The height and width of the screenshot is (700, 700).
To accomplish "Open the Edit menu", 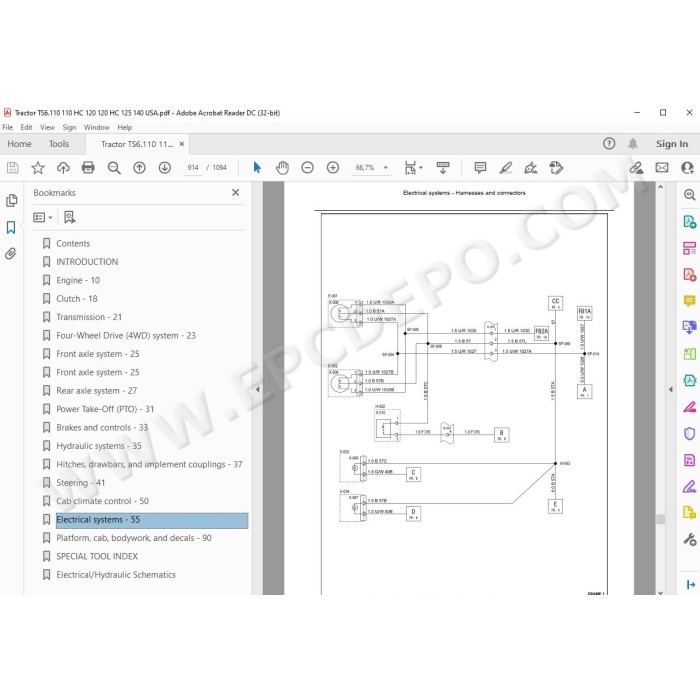I will [26, 128].
